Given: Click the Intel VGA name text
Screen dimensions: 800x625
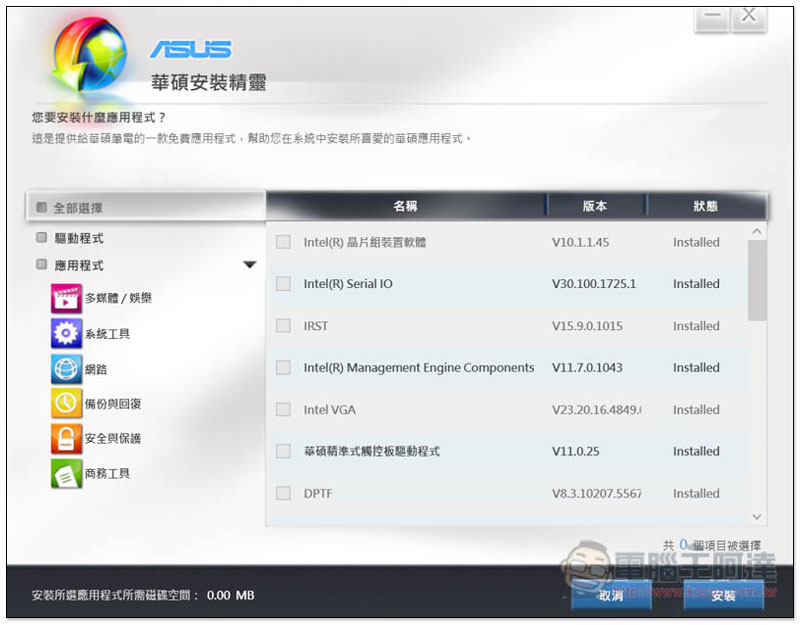Looking at the screenshot, I should (x=330, y=410).
